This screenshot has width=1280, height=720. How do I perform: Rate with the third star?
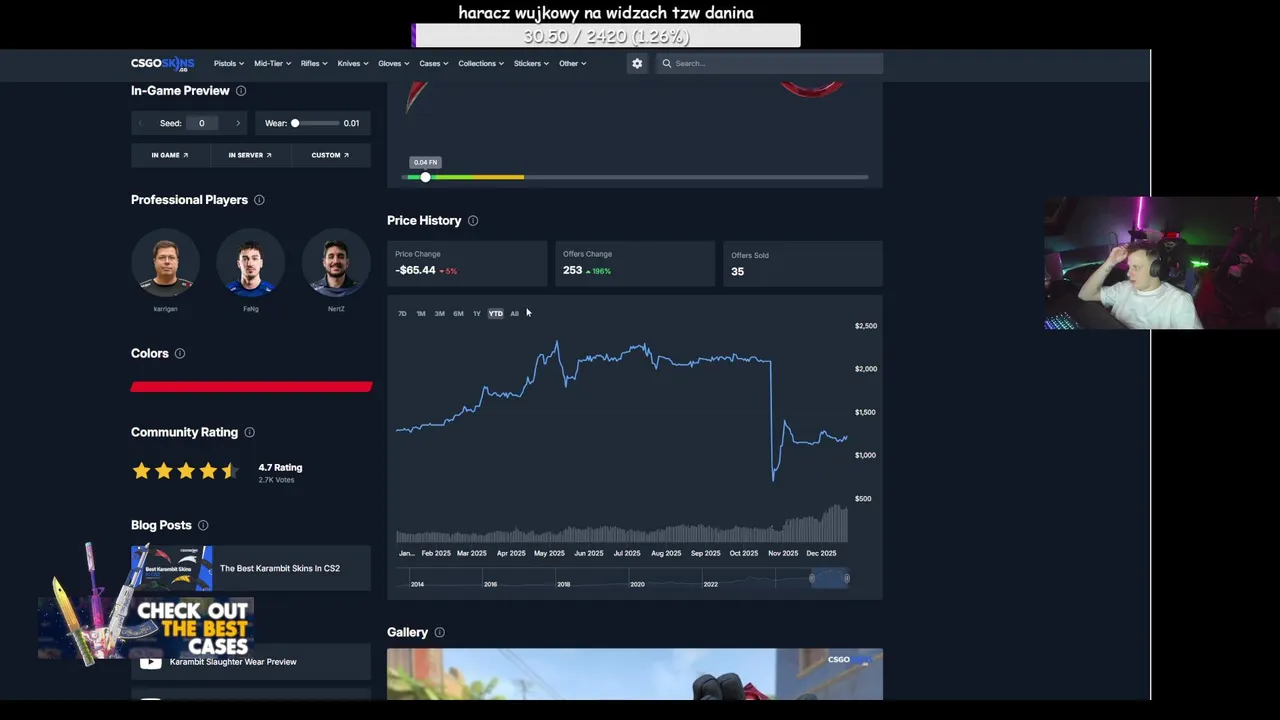pyautogui.click(x=186, y=470)
